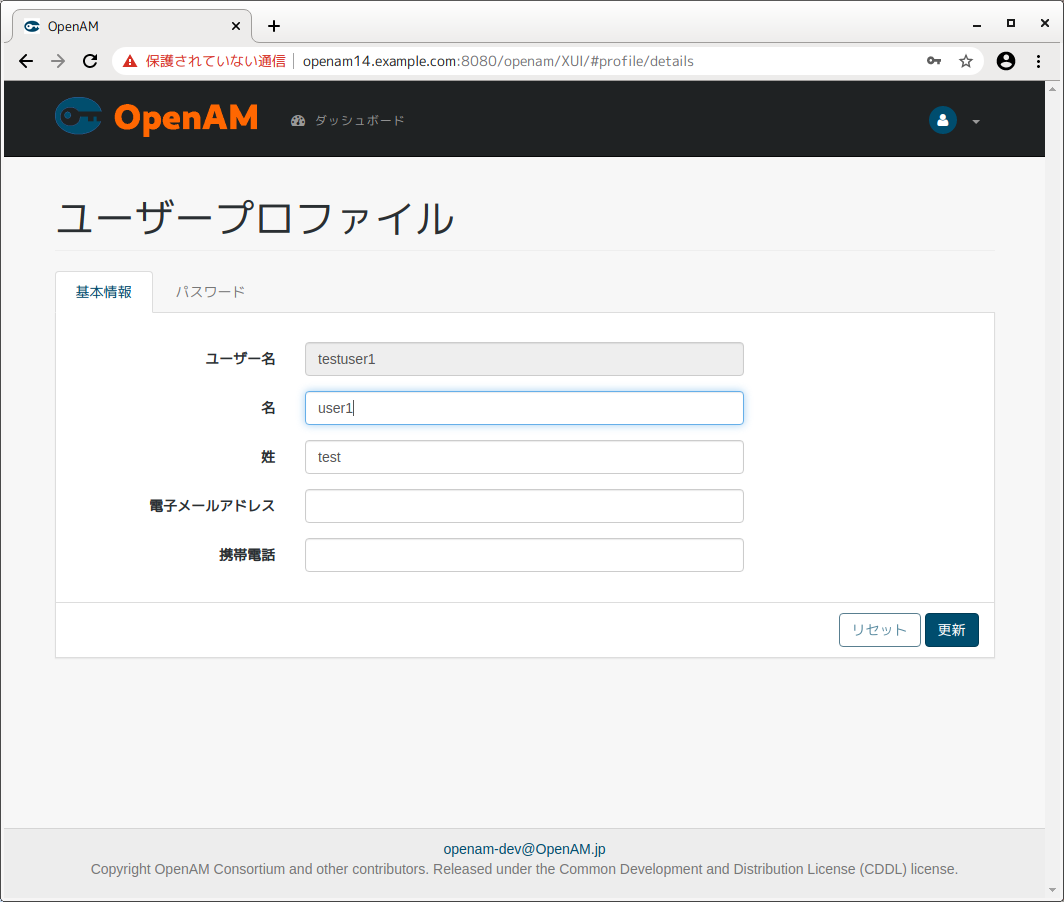1064x902 pixels.
Task: Expand the dropdown caret next to the user avatar
Action: [976, 121]
